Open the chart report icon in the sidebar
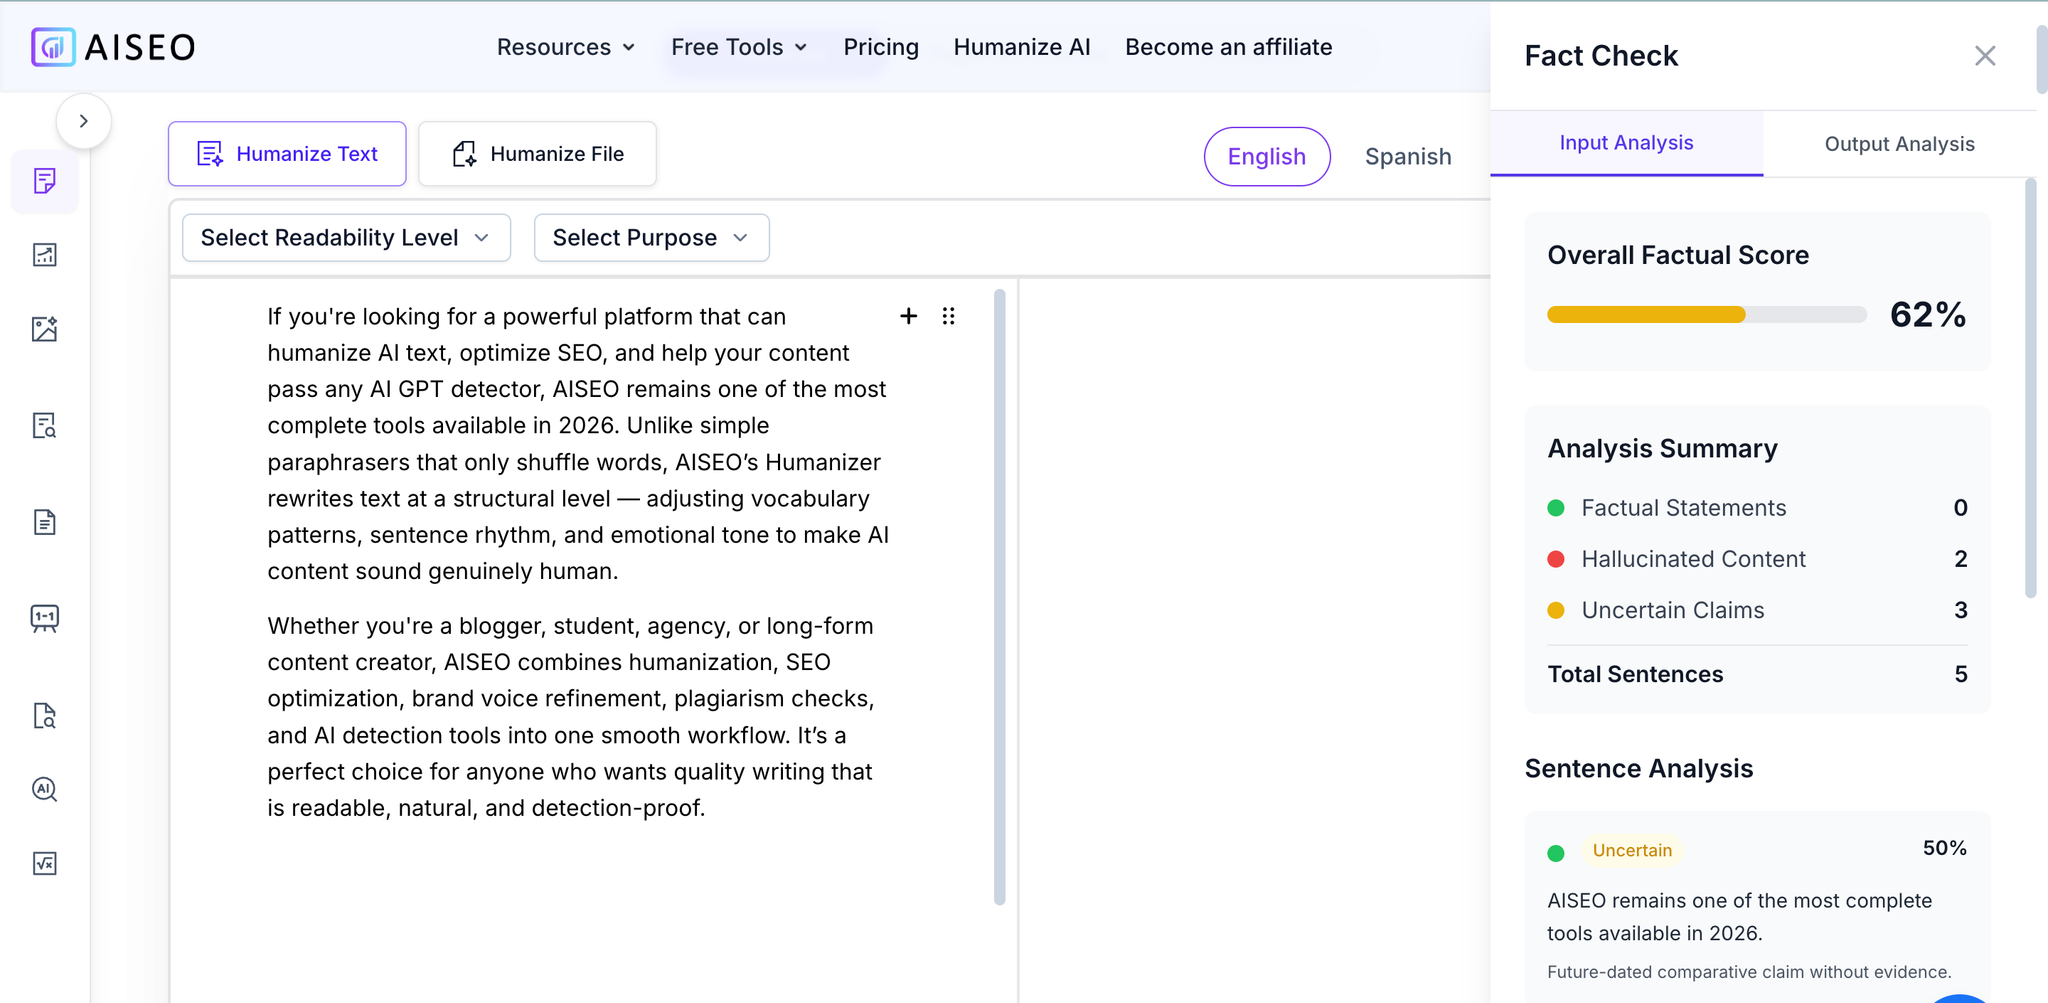Screen dimensions: 2048x1003 45,255
